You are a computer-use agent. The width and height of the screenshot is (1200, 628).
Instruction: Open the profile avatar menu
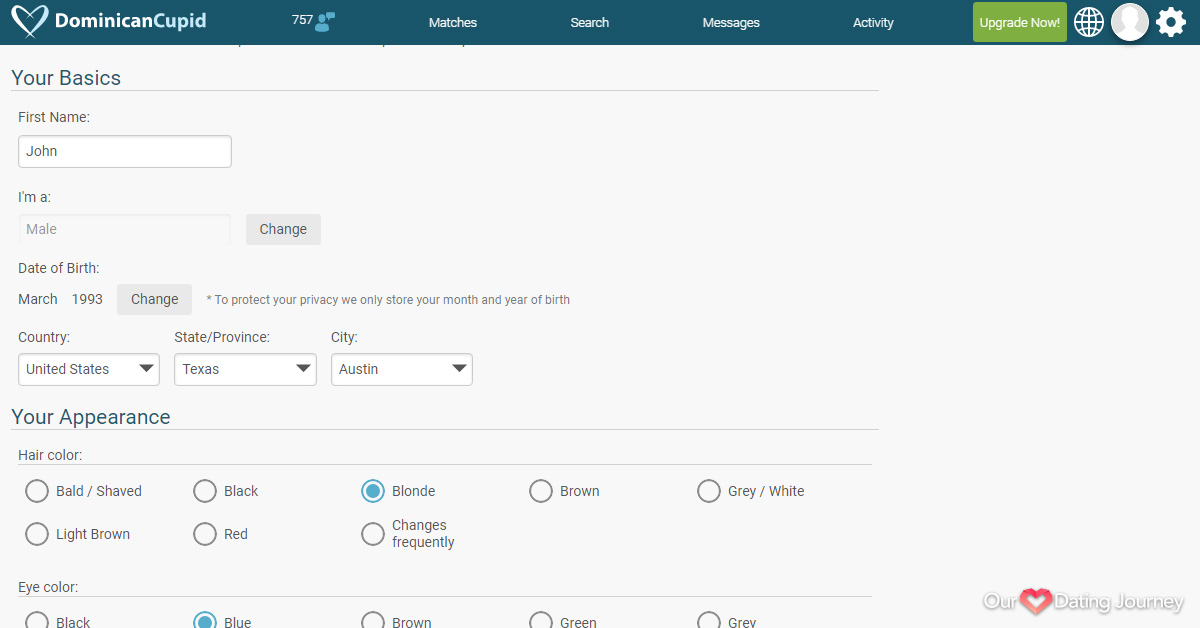coord(1130,22)
